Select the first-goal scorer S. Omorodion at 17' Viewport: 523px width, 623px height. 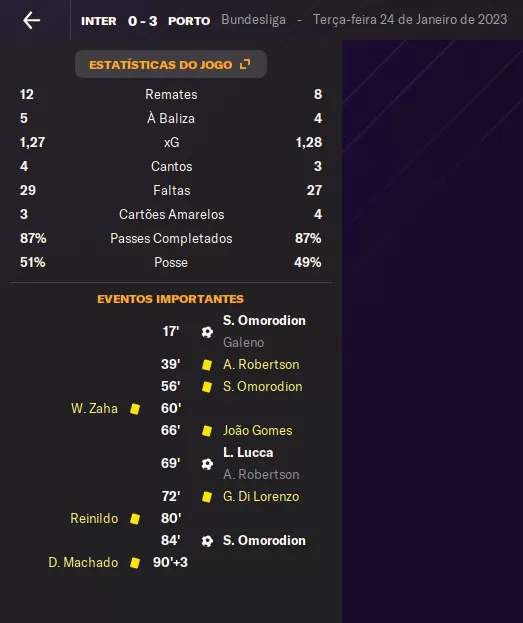pyautogui.click(x=264, y=320)
